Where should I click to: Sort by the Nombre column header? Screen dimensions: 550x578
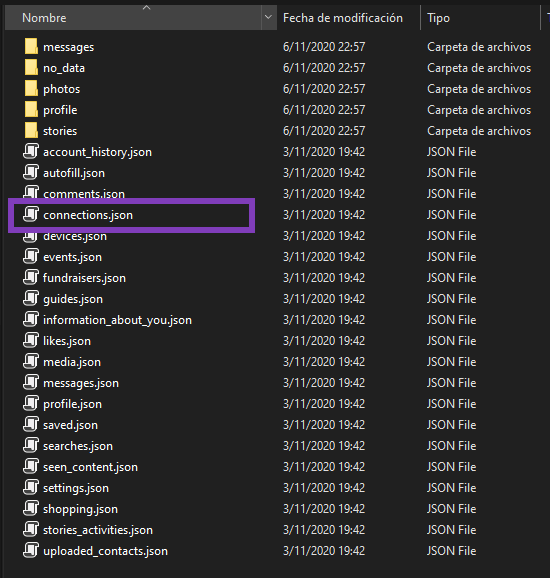point(133,17)
